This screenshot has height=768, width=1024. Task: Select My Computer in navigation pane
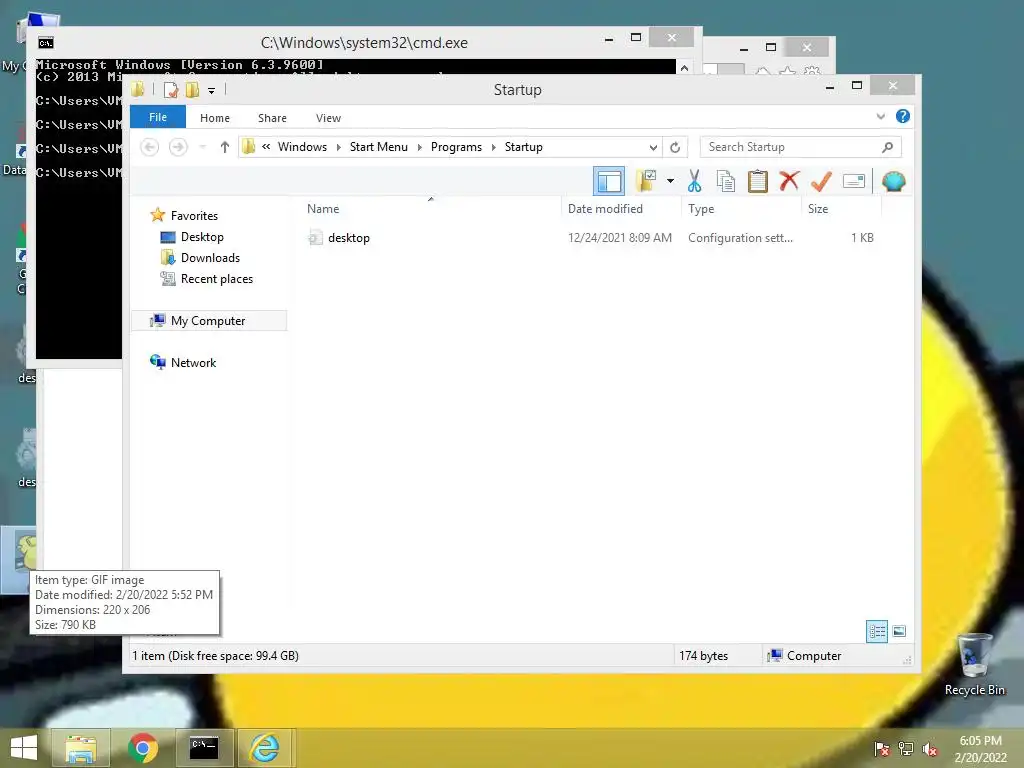(x=208, y=321)
